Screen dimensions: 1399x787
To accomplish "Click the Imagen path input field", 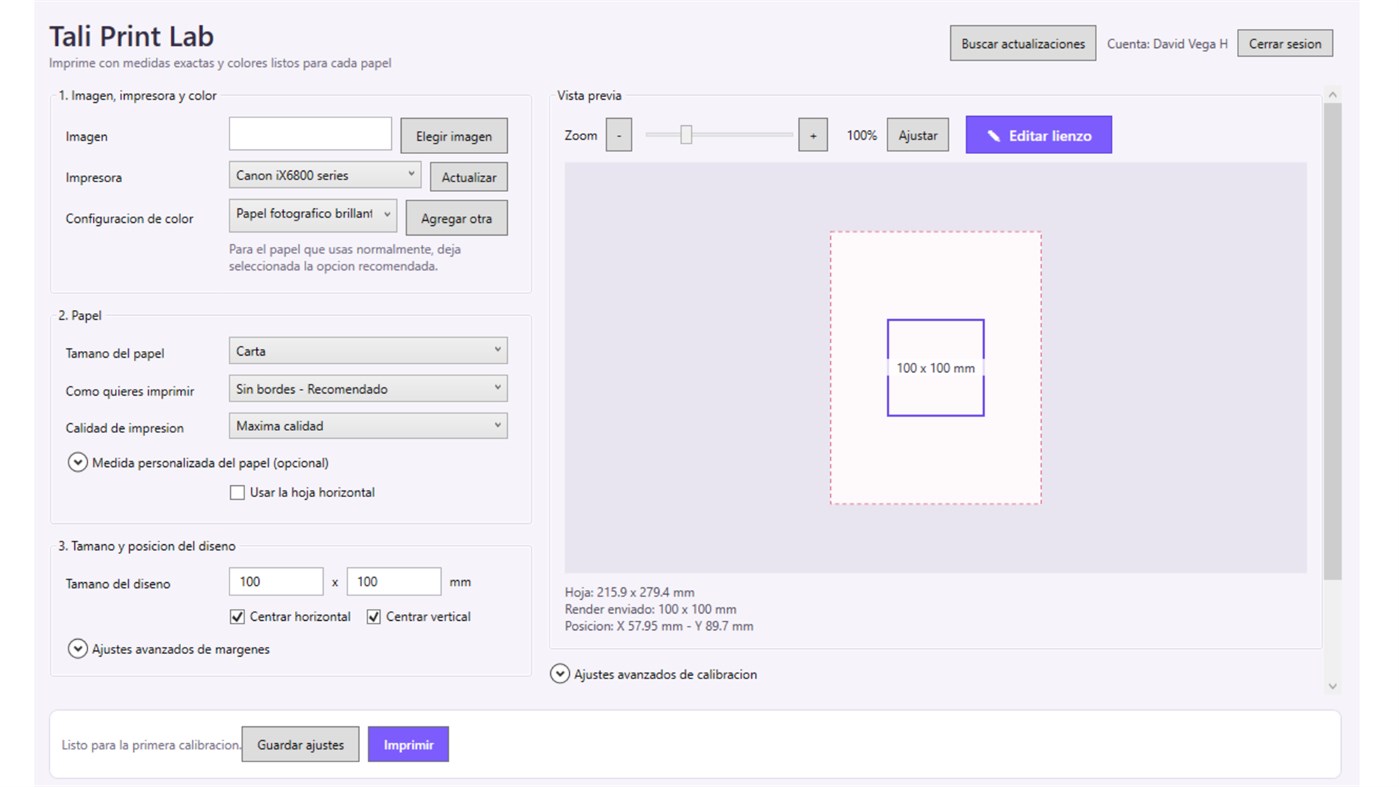I will [x=310, y=134].
